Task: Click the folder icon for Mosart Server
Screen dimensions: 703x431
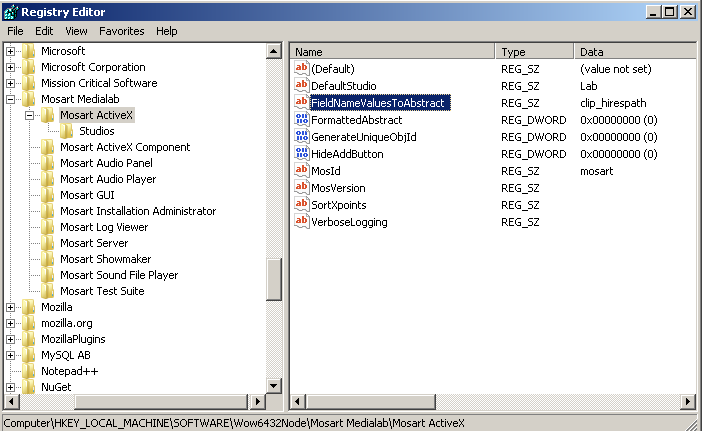Action: click(x=48, y=243)
